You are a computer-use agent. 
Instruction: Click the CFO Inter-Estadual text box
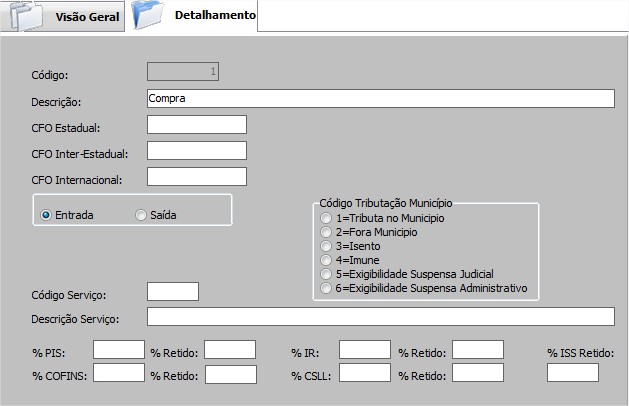196,151
